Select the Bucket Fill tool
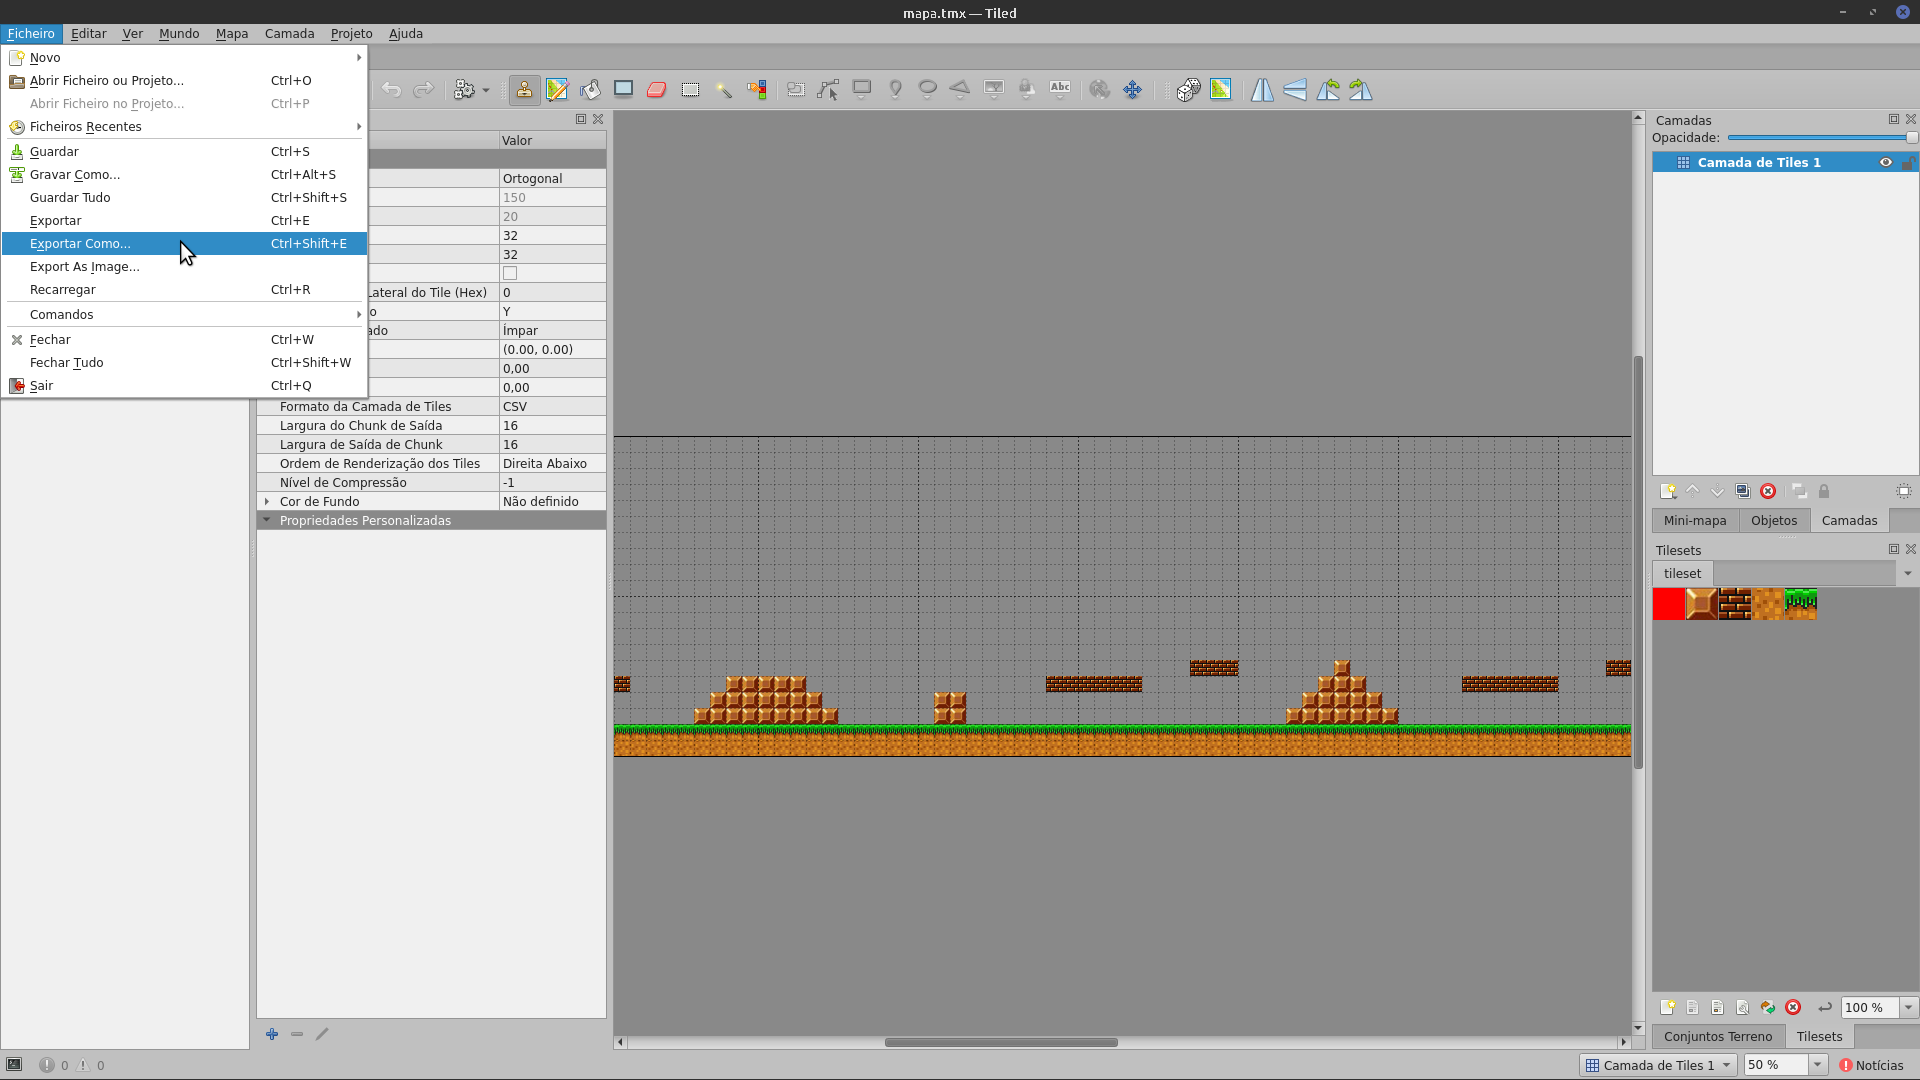This screenshot has height=1080, width=1920. pos(590,90)
